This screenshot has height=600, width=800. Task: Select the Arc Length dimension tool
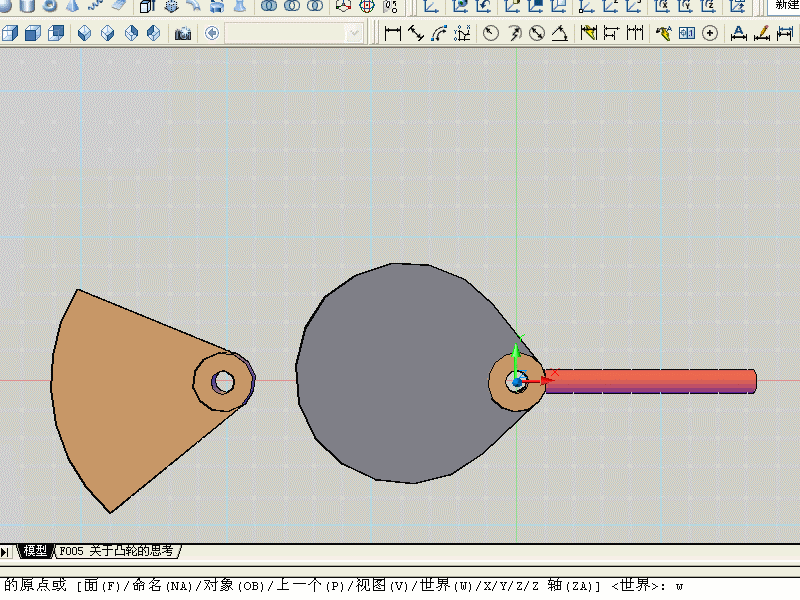[x=439, y=33]
